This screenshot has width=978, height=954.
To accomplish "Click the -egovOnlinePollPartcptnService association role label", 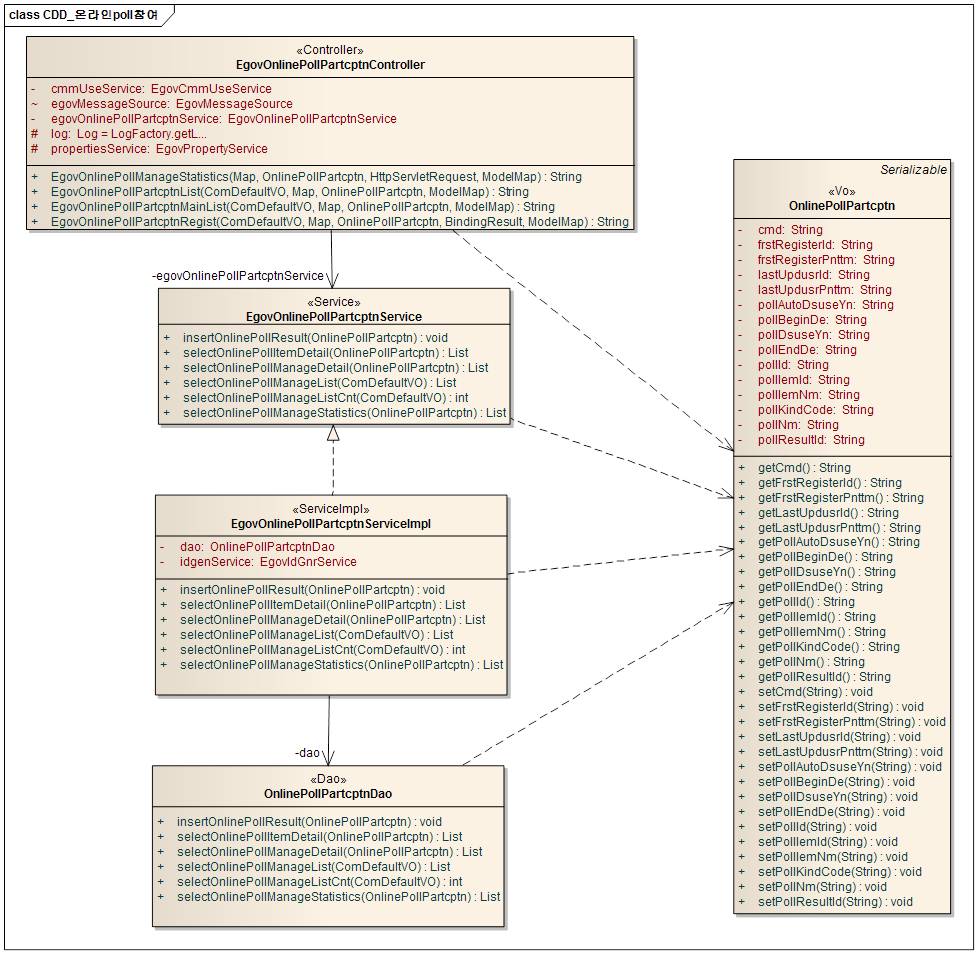I will point(238,276).
